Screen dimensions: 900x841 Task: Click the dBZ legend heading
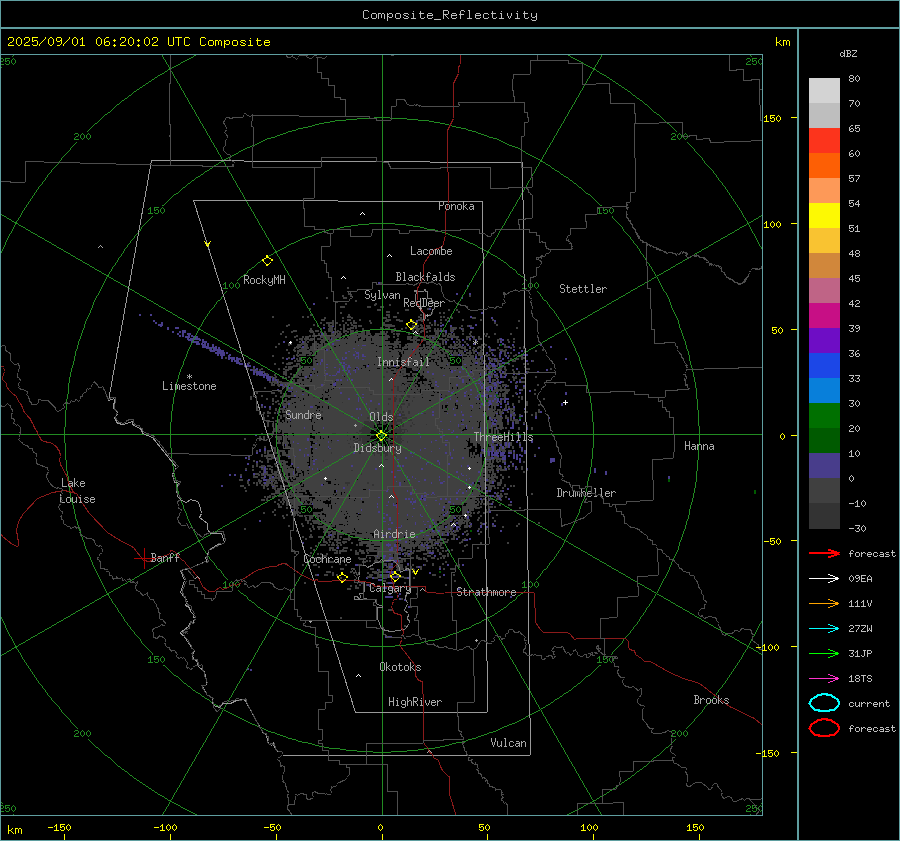[848, 53]
